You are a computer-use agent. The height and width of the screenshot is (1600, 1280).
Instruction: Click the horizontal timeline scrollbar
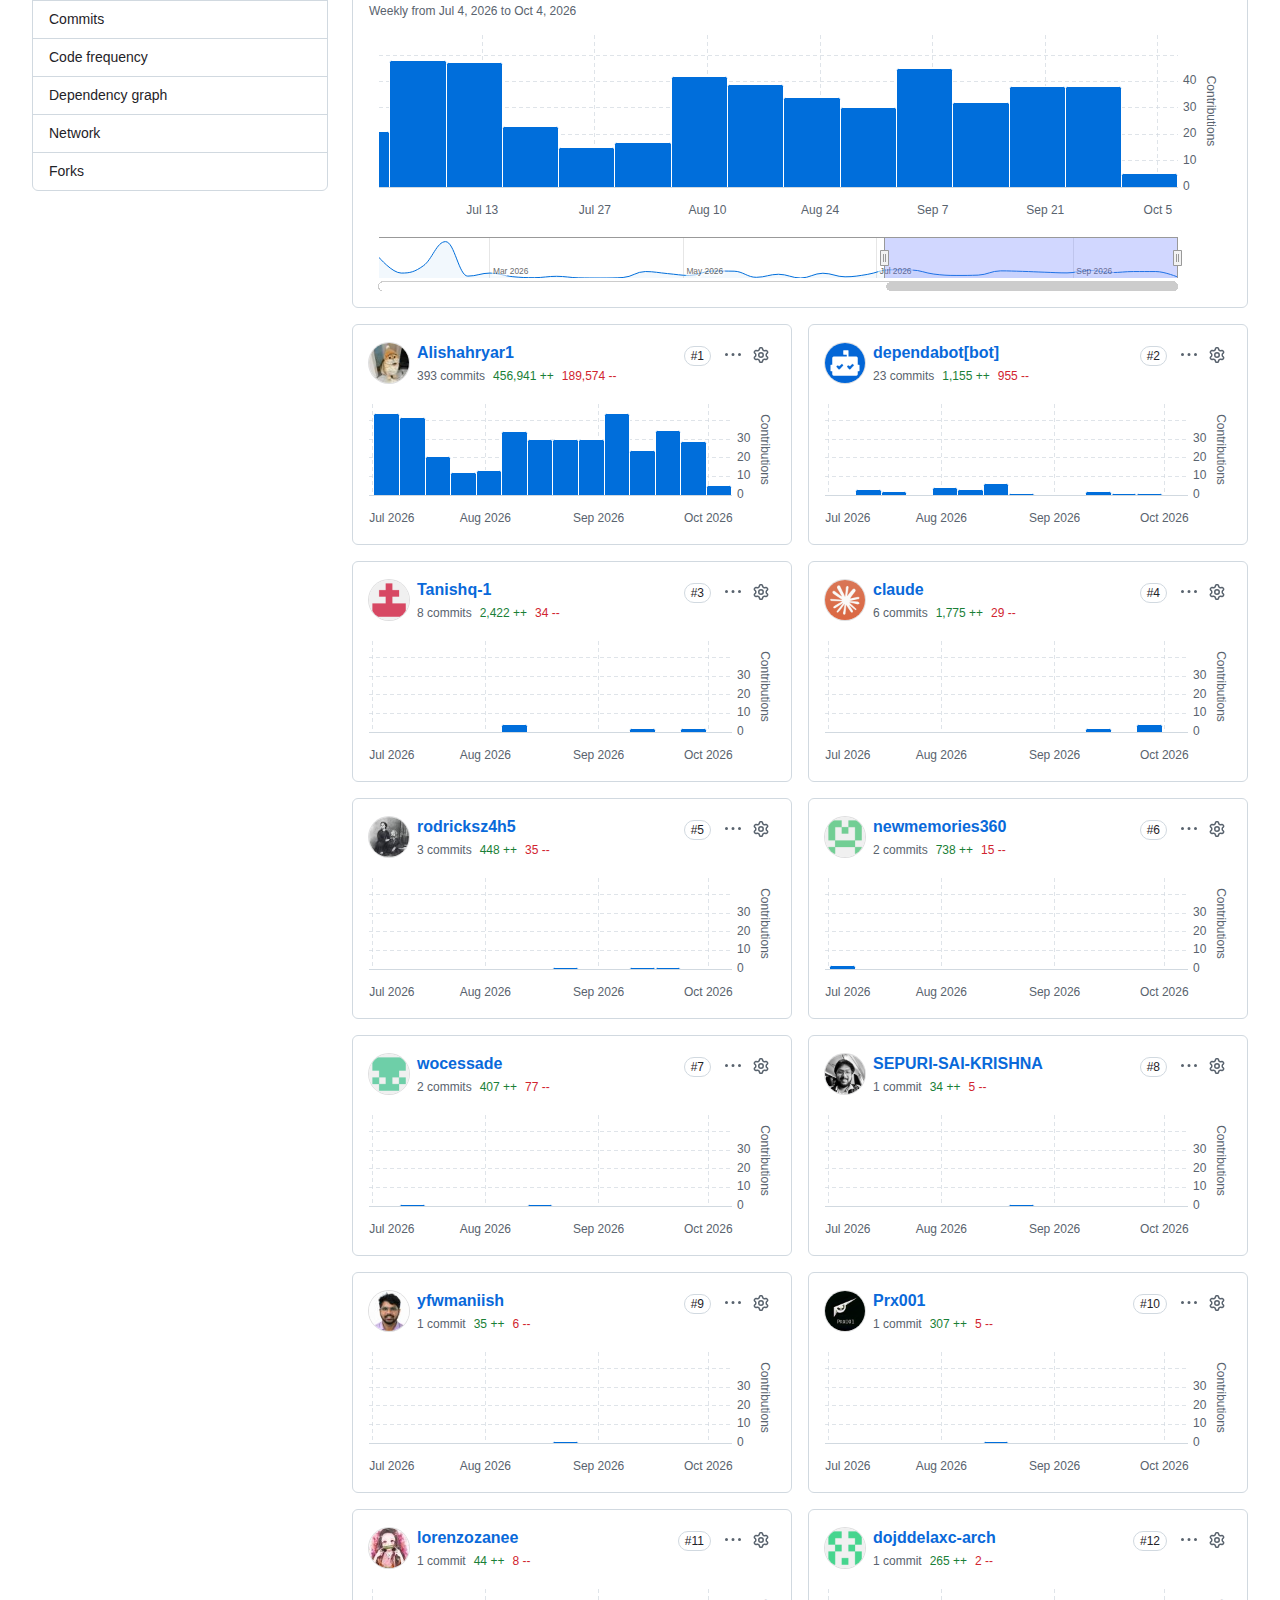[1032, 286]
